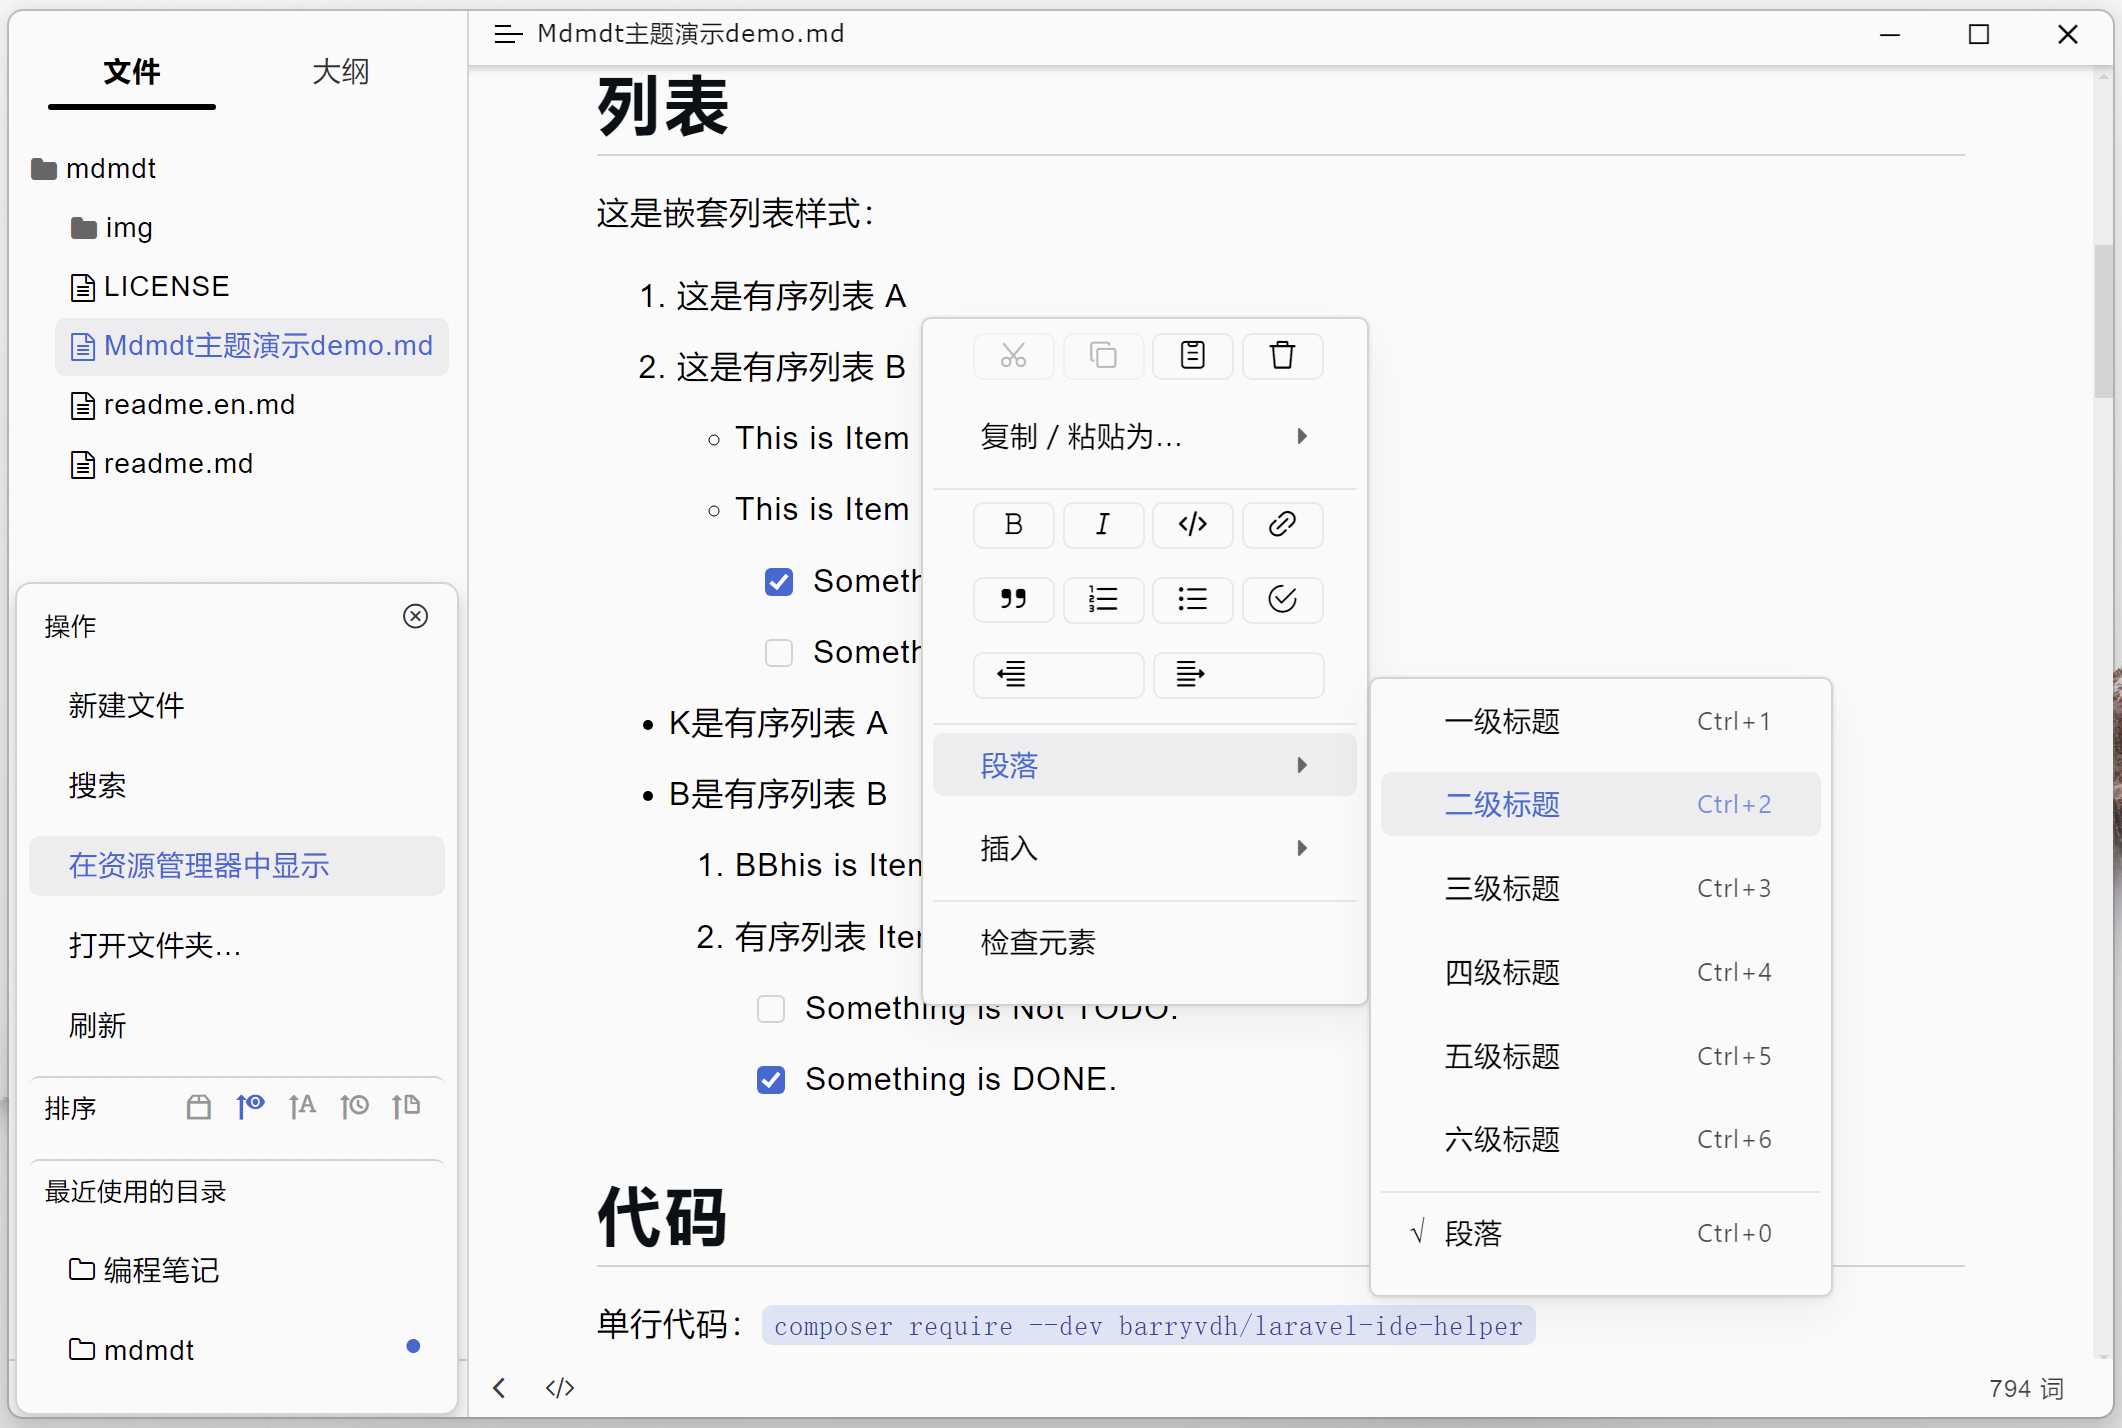Toggle source code mode icon at bottom
Screen dimensions: 2122x1428
560,1388
